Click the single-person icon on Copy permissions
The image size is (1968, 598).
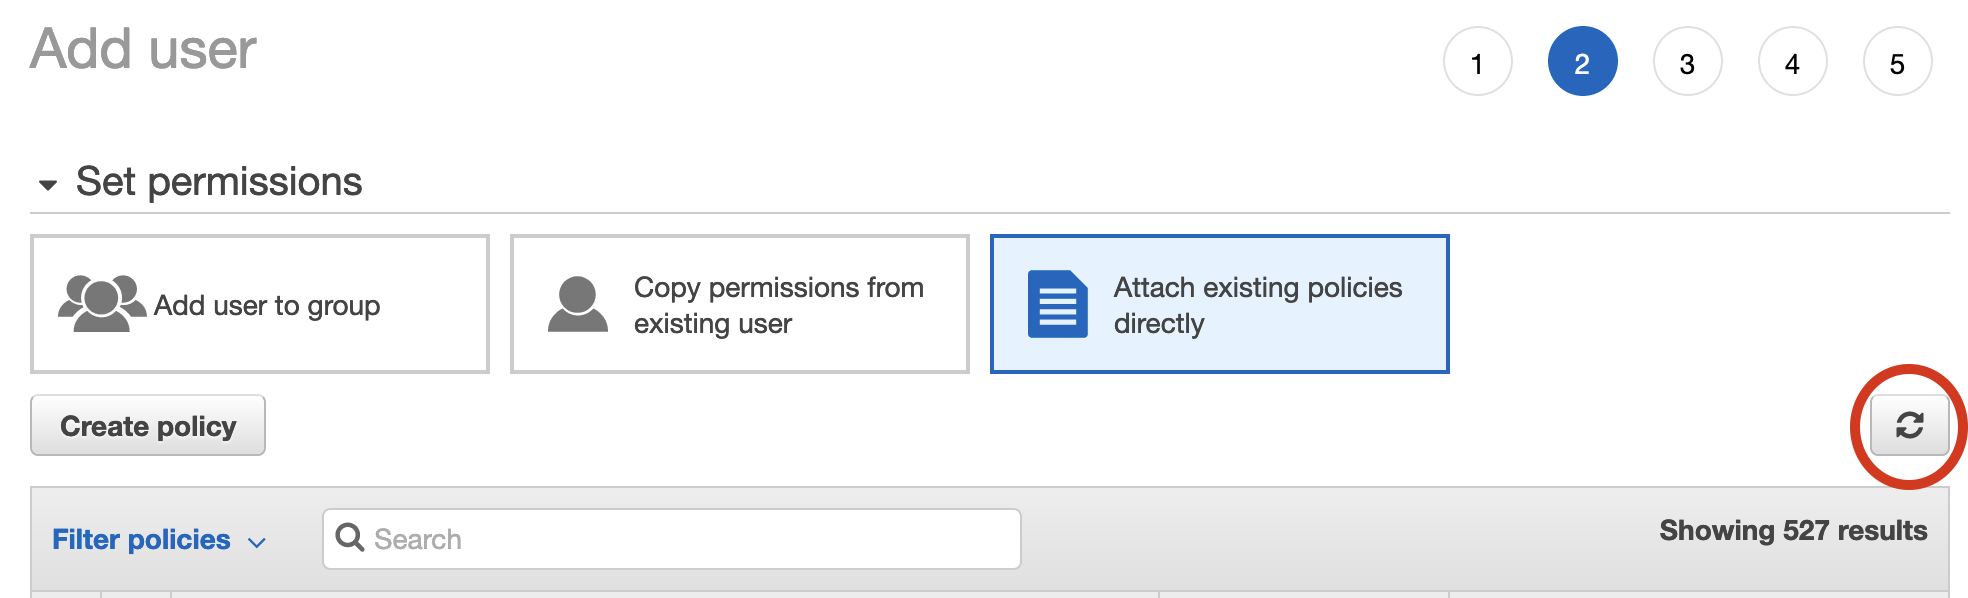[x=578, y=305]
